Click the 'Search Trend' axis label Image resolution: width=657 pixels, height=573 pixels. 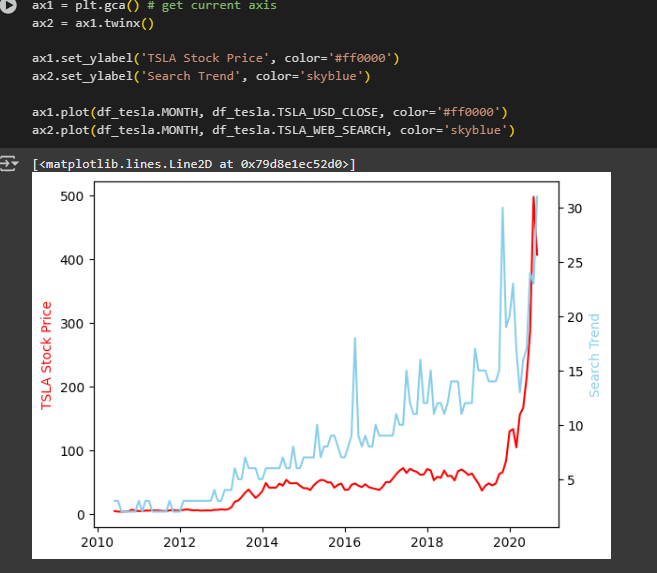(594, 355)
